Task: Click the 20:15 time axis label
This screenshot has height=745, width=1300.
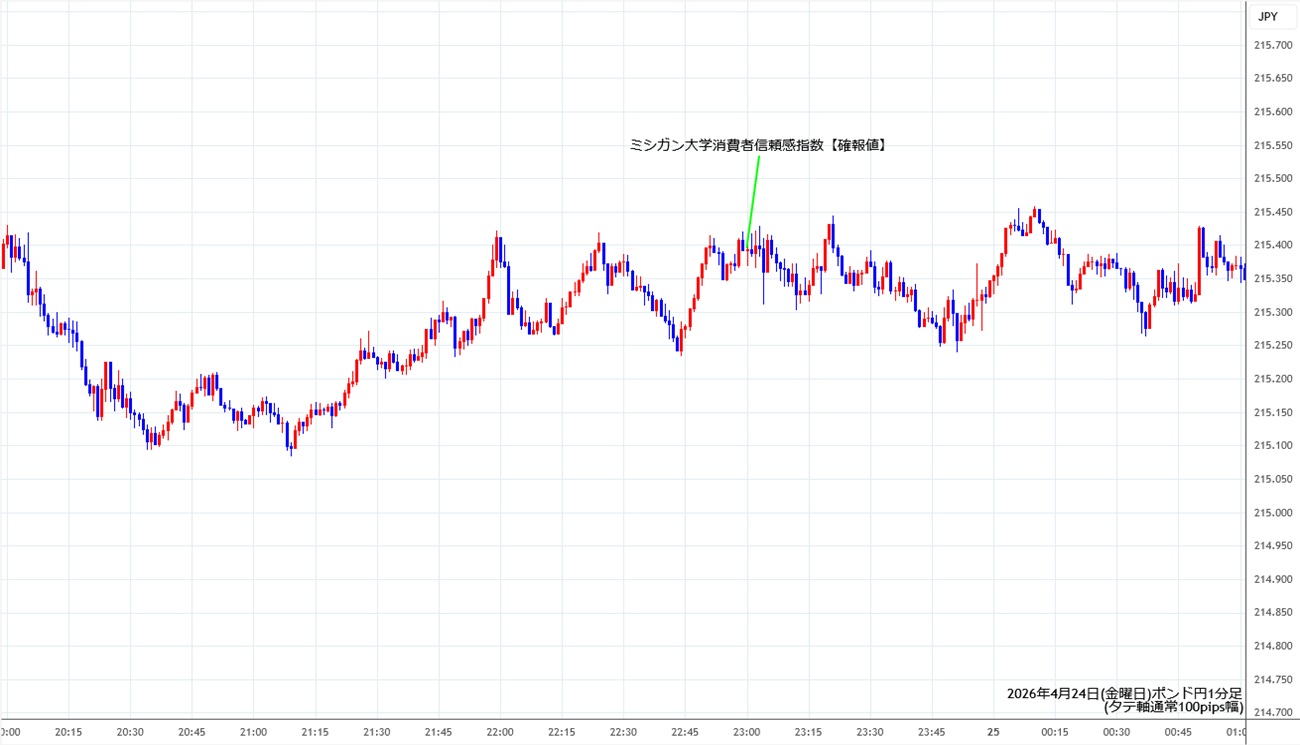Action: coord(68,732)
